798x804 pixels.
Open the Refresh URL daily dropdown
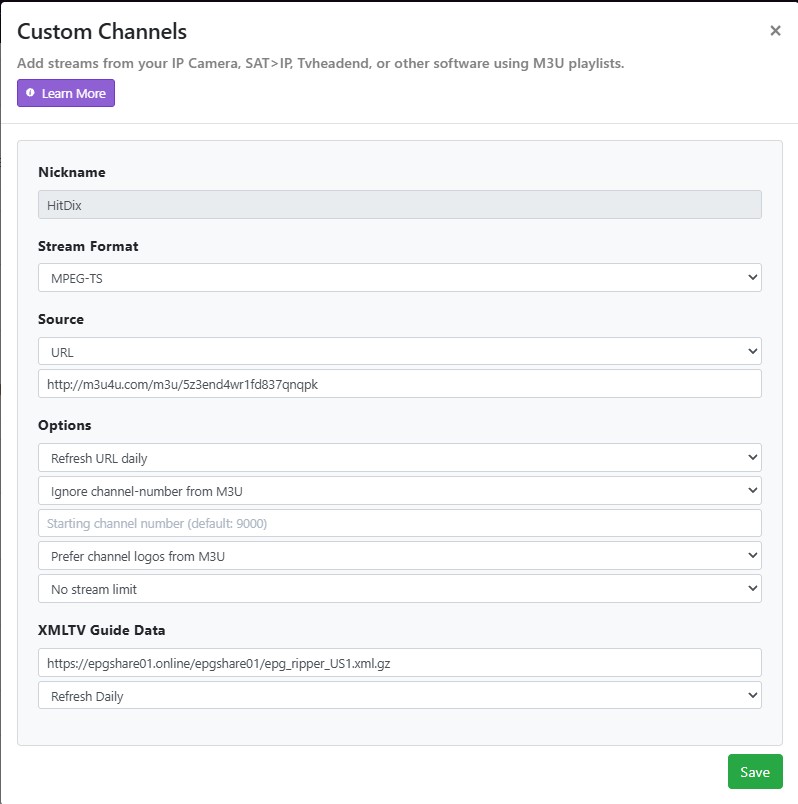[x=399, y=458]
